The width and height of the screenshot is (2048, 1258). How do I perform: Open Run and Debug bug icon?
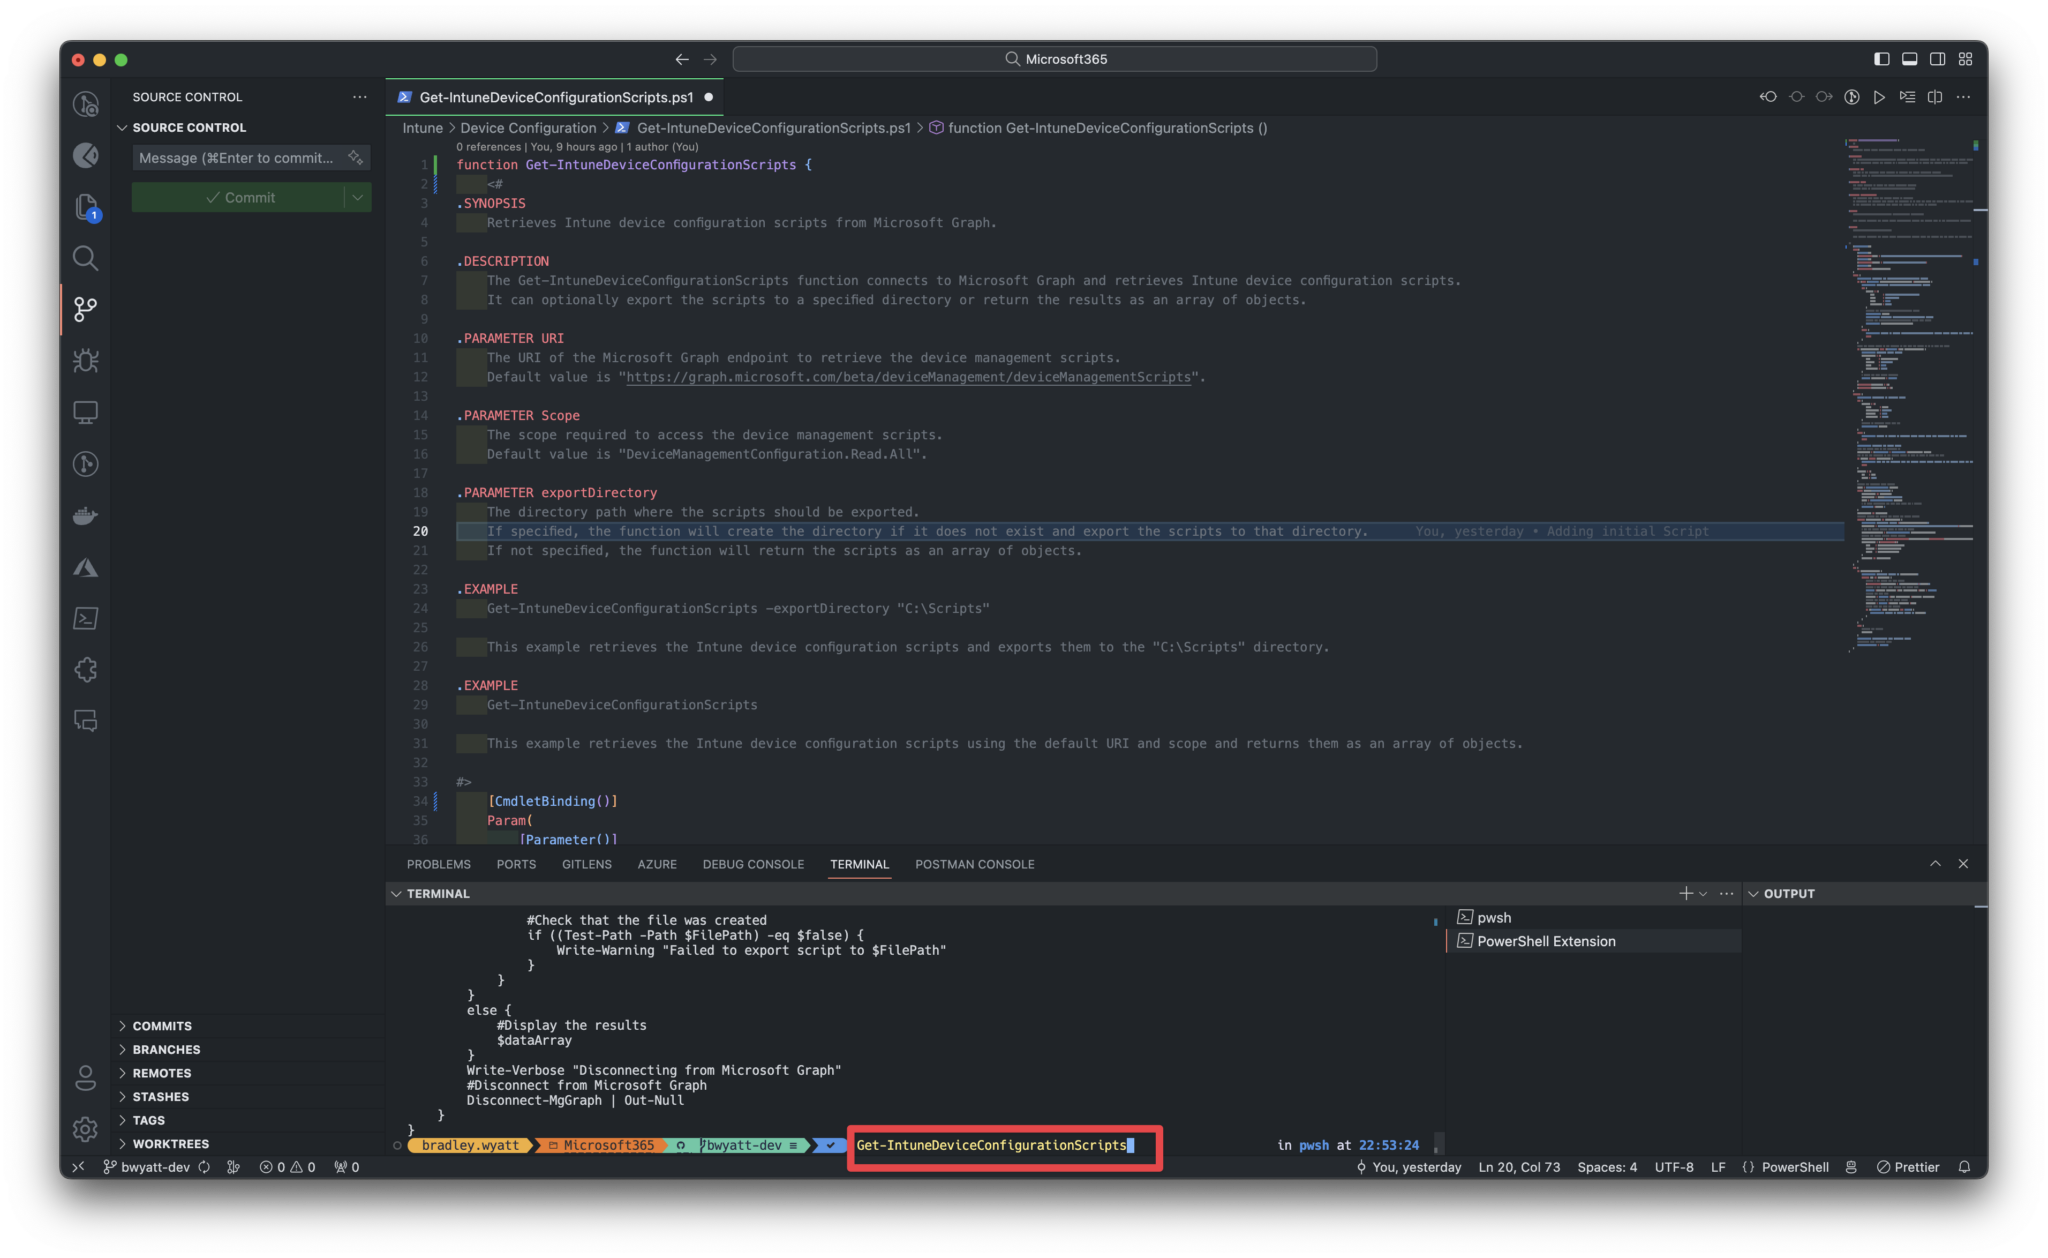coord(86,361)
